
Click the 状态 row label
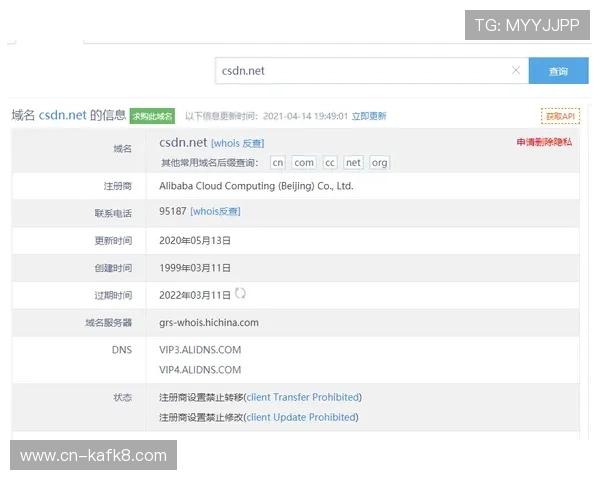click(x=122, y=397)
